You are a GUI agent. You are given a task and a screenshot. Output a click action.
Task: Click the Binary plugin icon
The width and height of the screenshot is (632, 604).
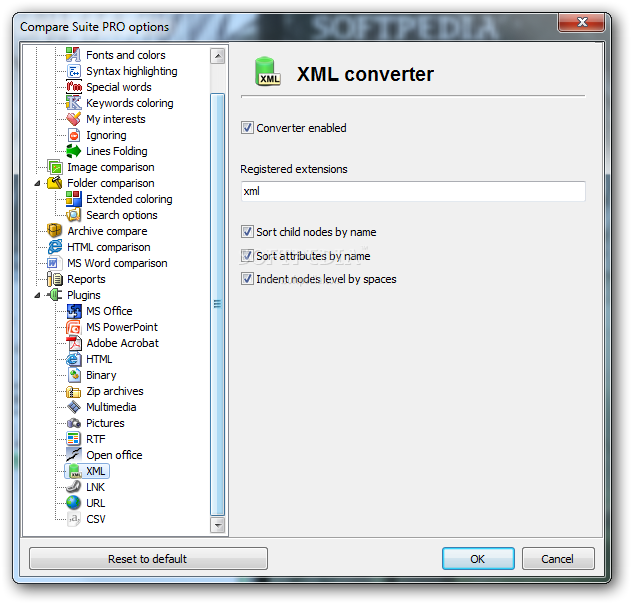click(73, 375)
